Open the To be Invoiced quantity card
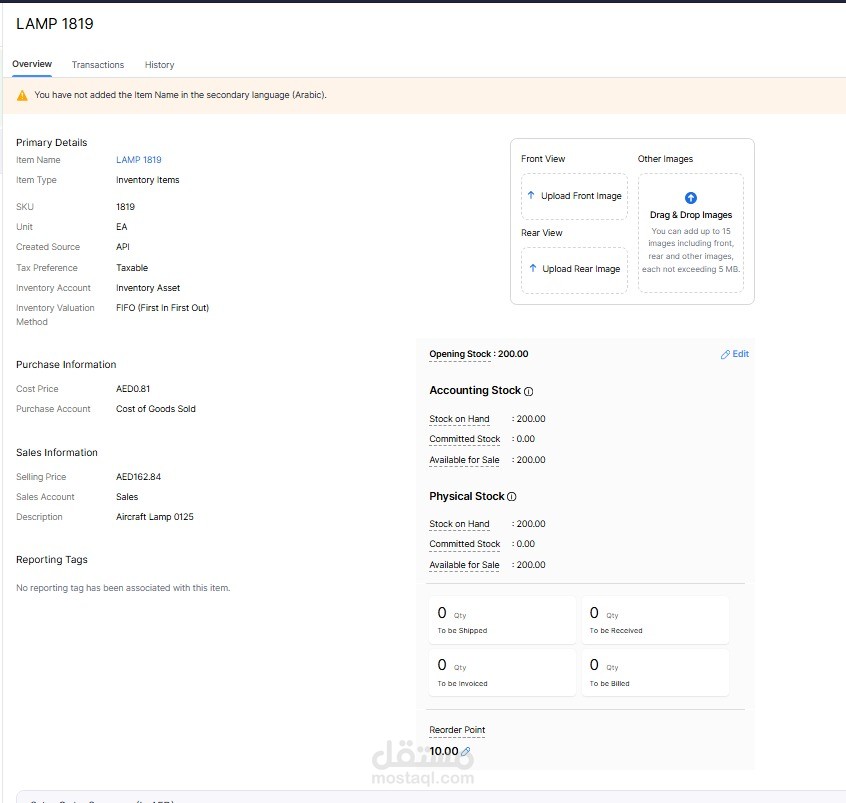 pyautogui.click(x=502, y=672)
